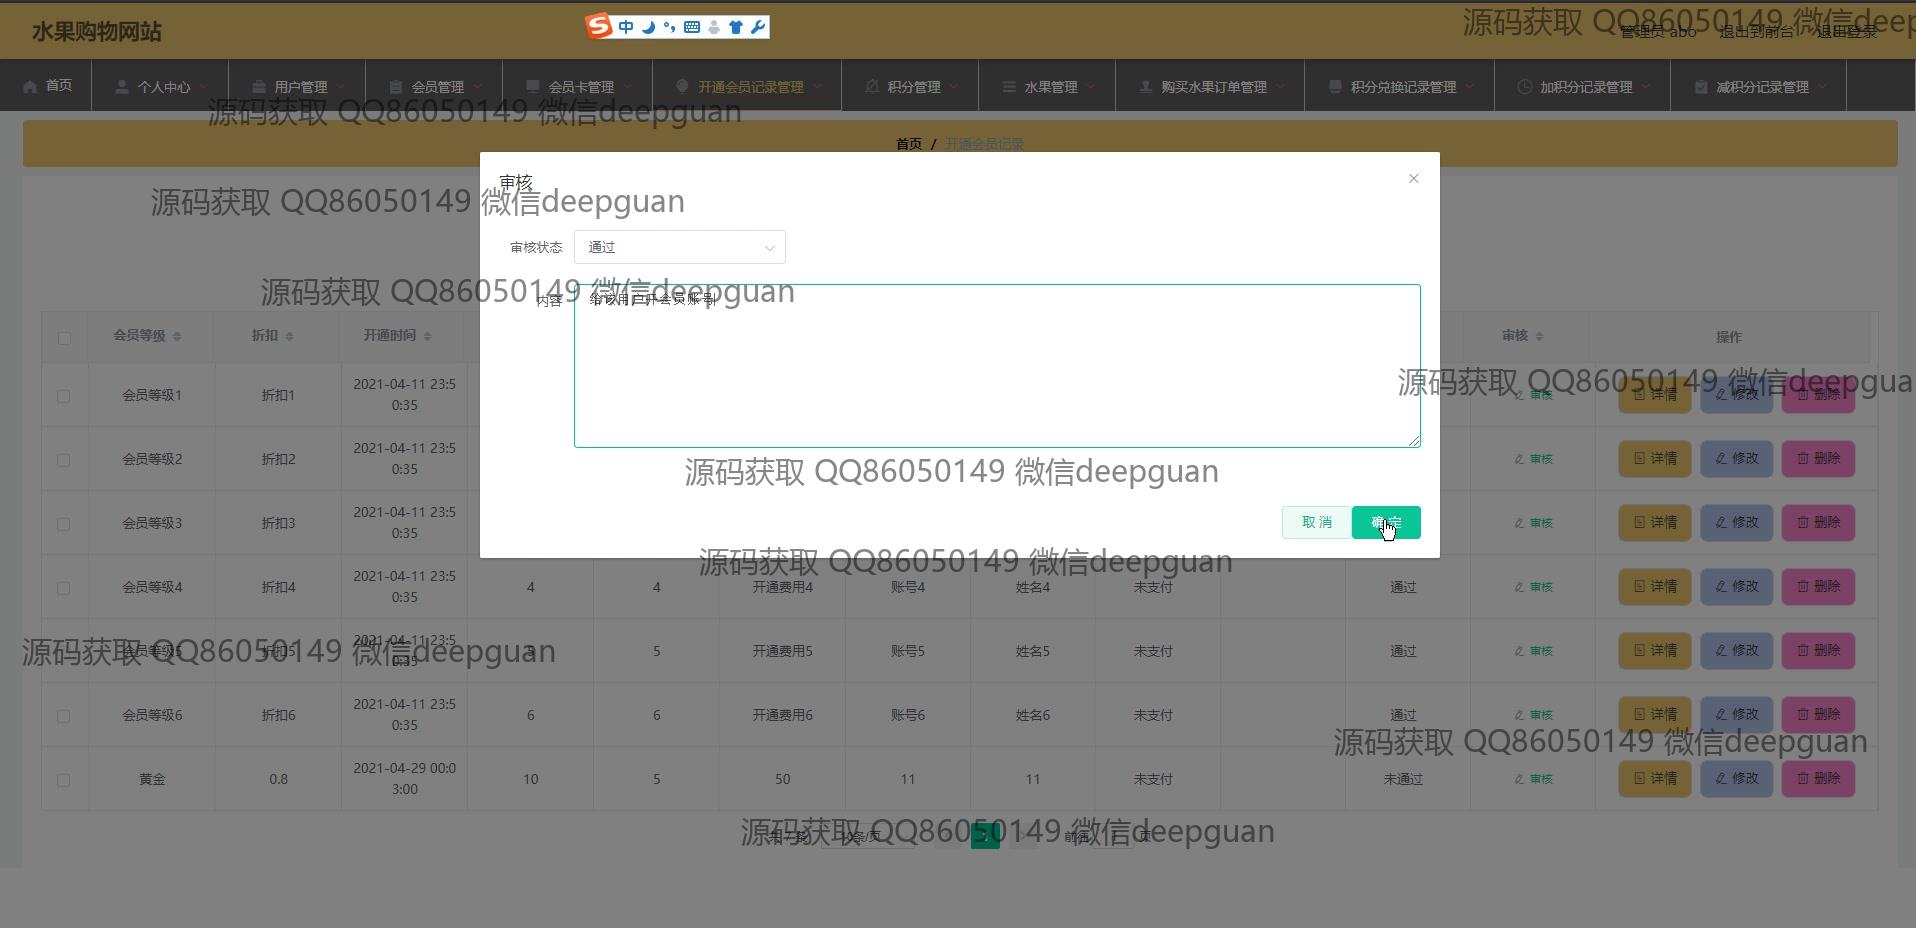Open the 审核状态 dropdown showing 通过
Image resolution: width=1916 pixels, height=928 pixels.
point(679,247)
